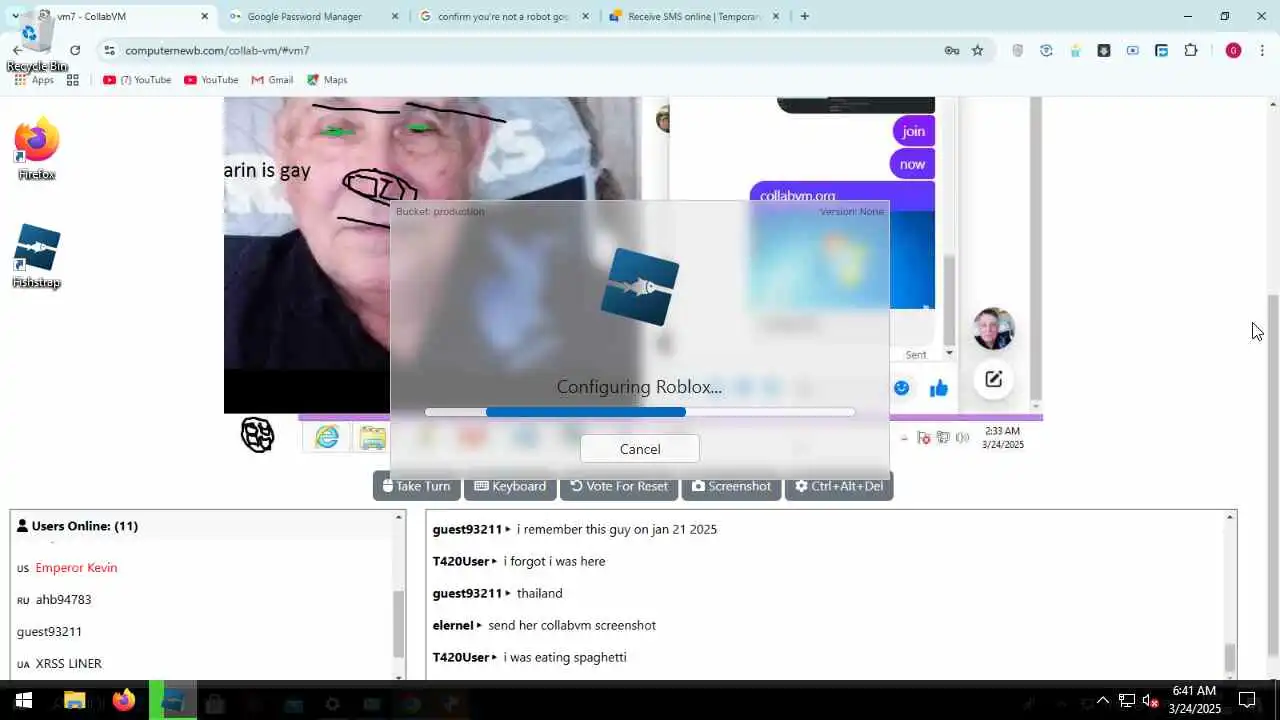
Task: Open Firefox from host taskbar
Action: [123, 701]
